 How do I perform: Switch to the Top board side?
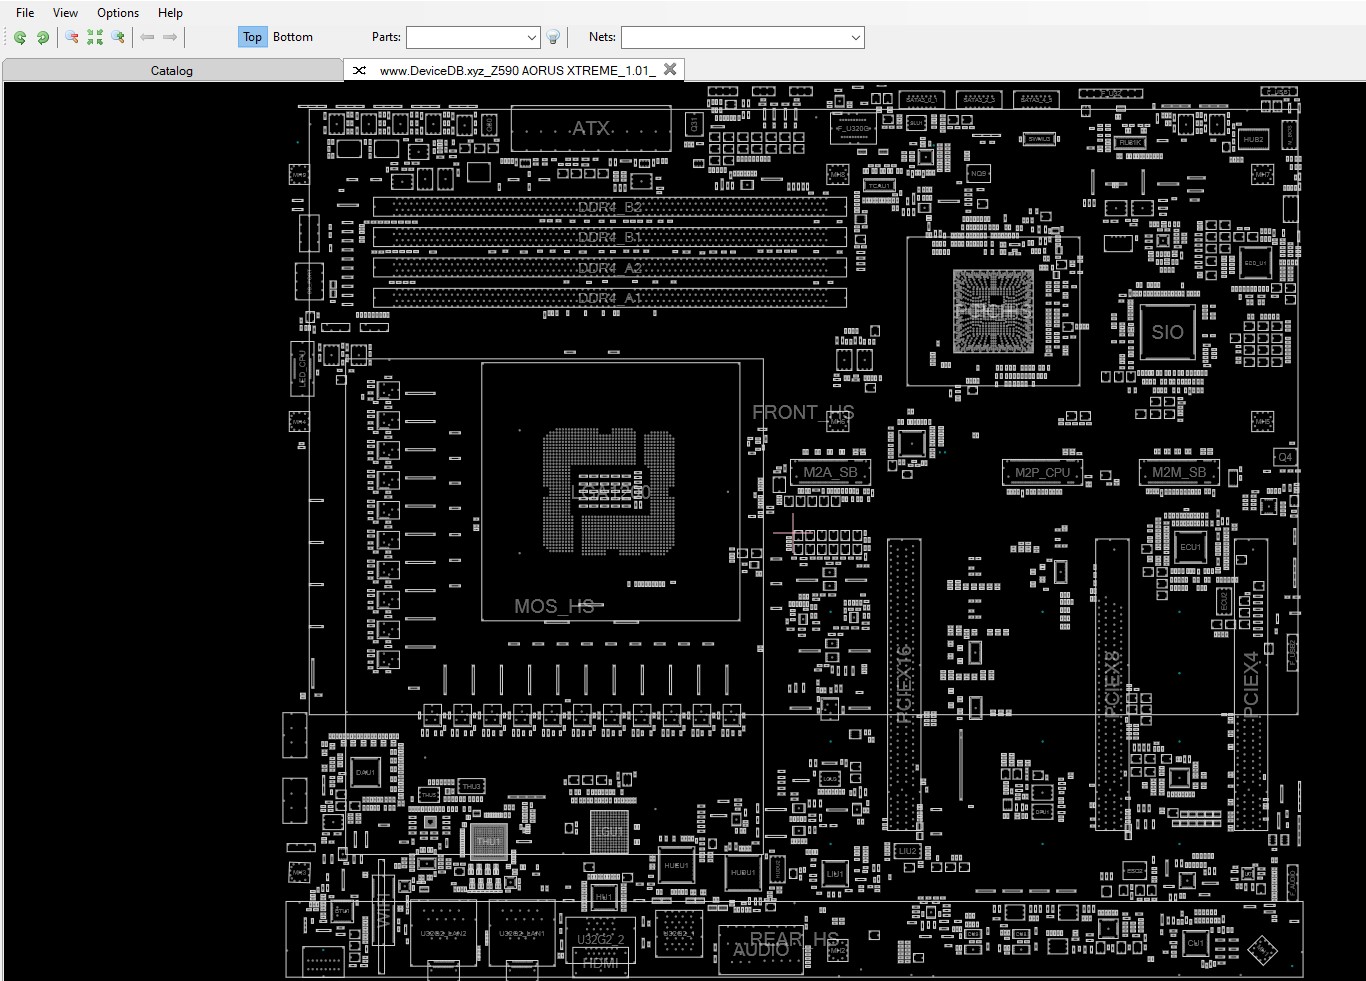pyautogui.click(x=252, y=37)
